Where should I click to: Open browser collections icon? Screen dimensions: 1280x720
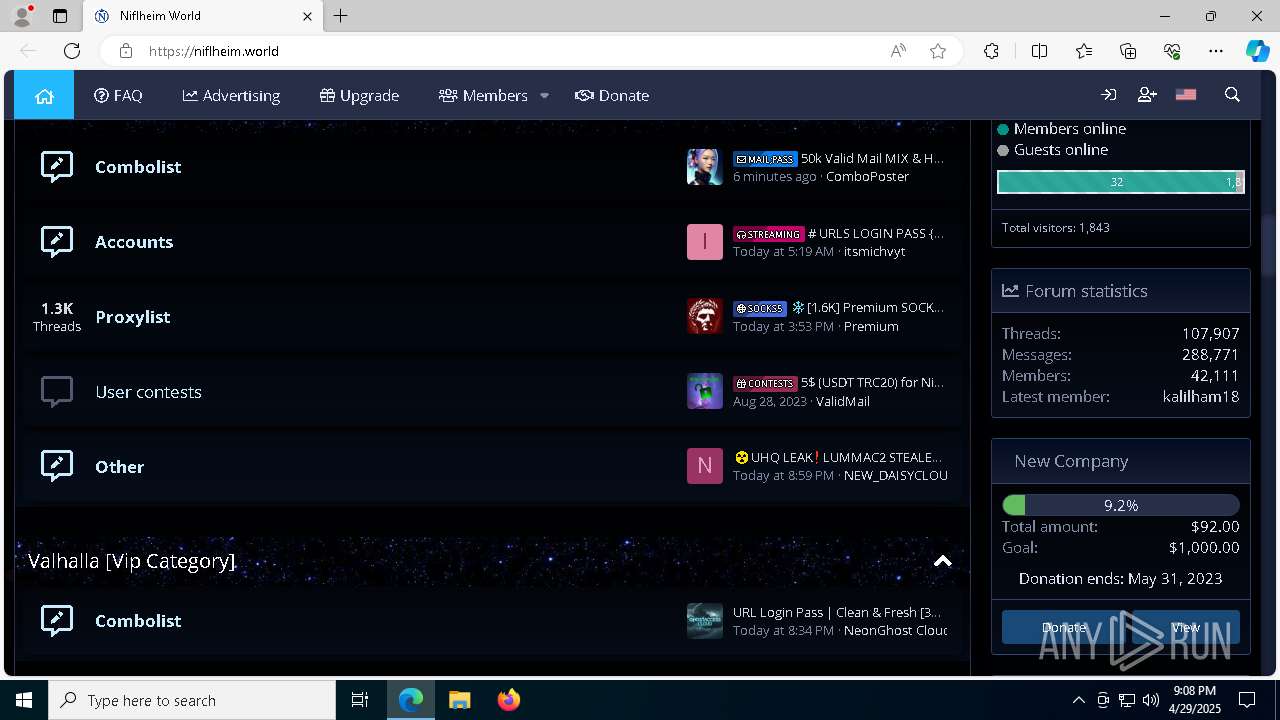pyautogui.click(x=1128, y=51)
